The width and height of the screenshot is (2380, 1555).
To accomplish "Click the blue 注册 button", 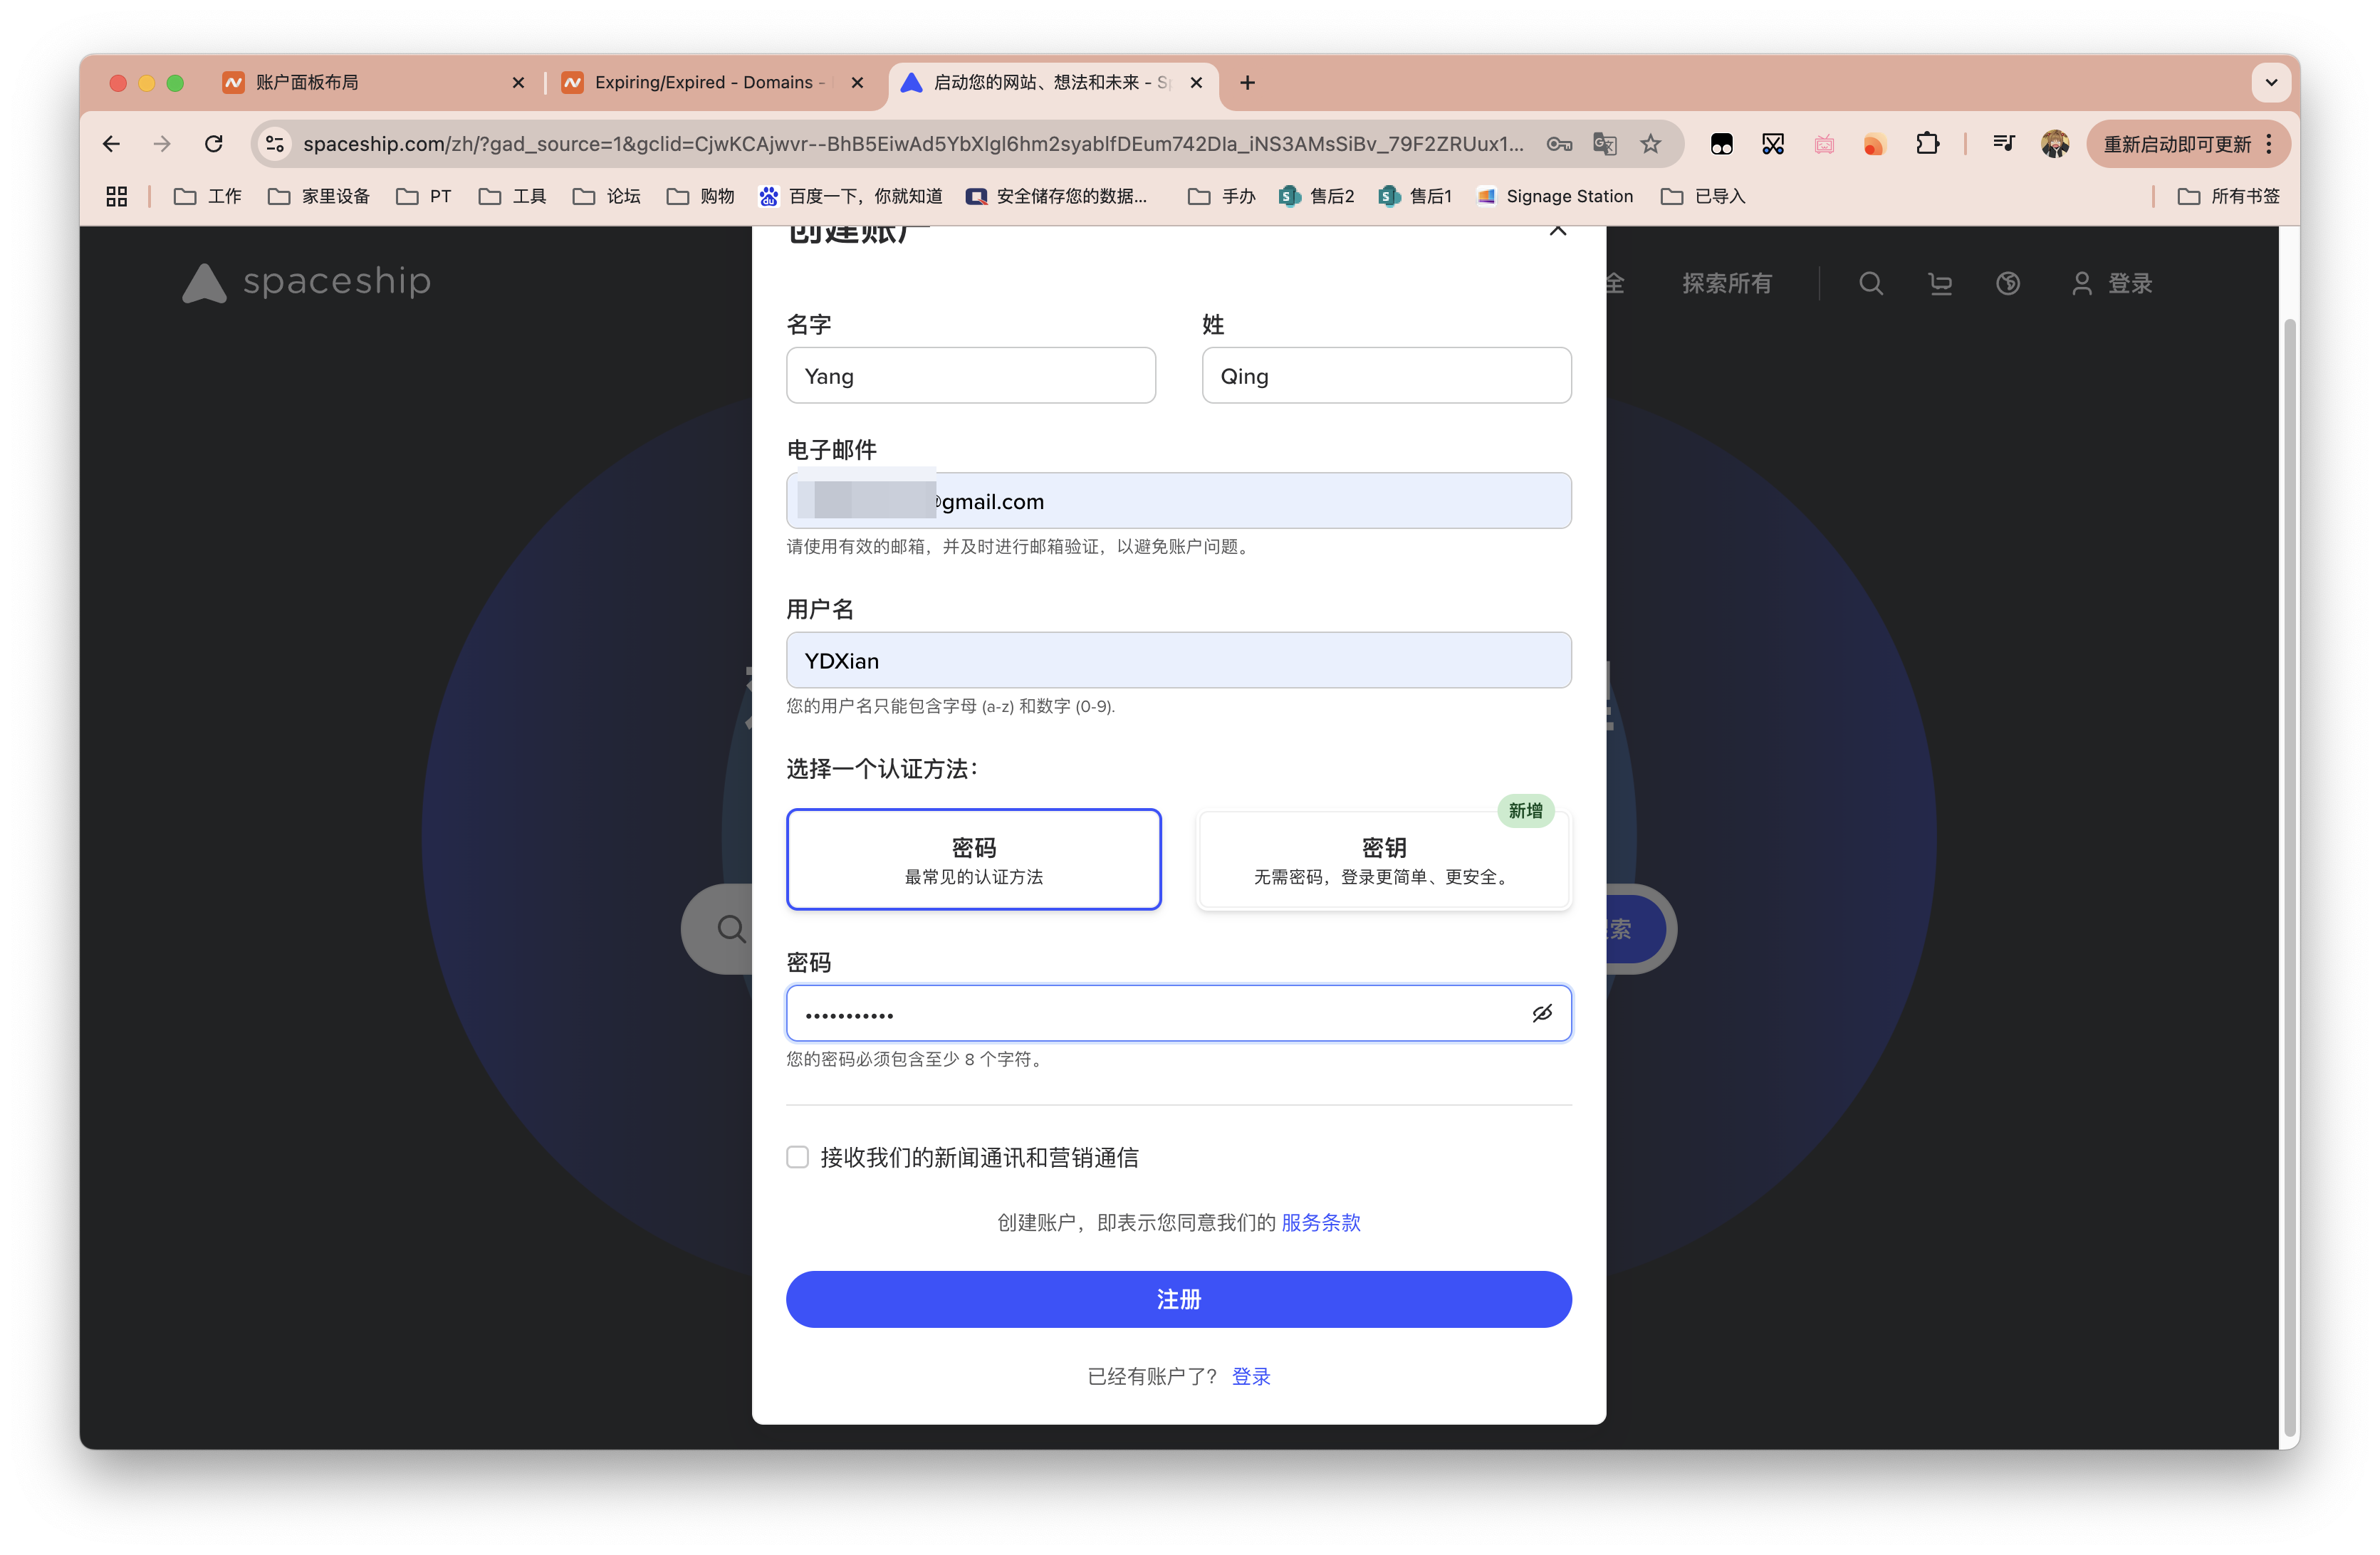I will (1178, 1299).
